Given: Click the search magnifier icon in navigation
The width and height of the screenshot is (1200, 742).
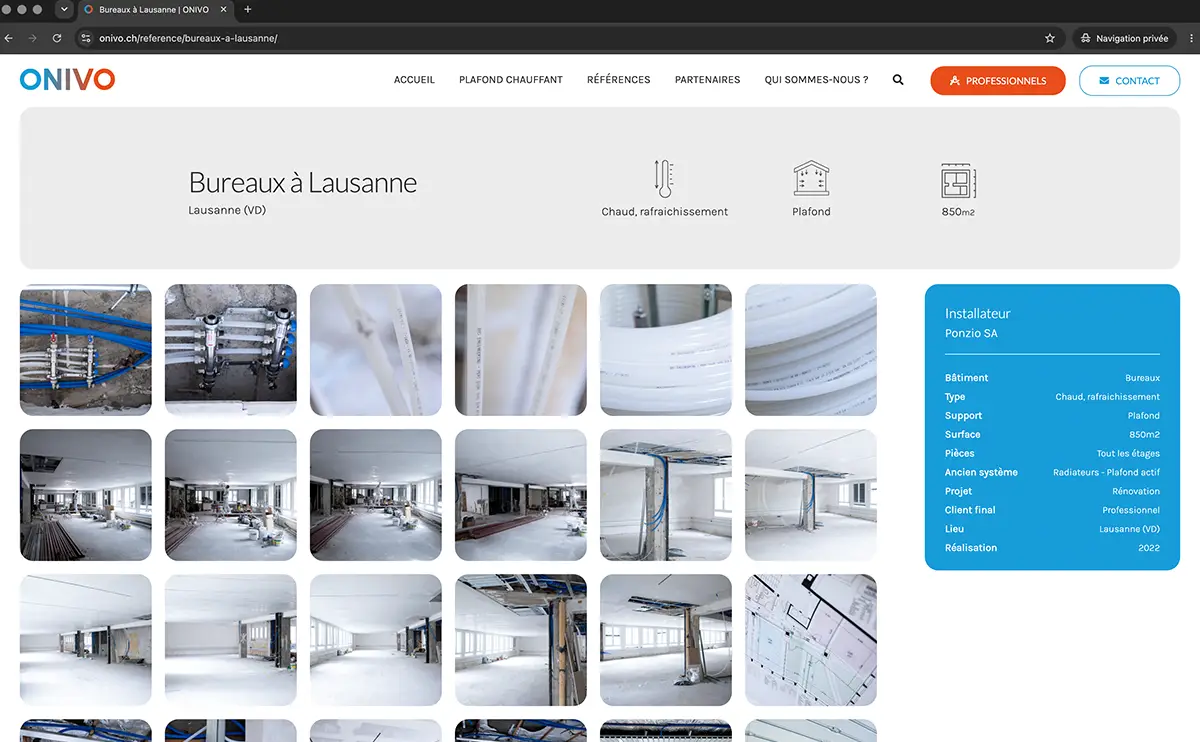Looking at the screenshot, I should [x=898, y=80].
